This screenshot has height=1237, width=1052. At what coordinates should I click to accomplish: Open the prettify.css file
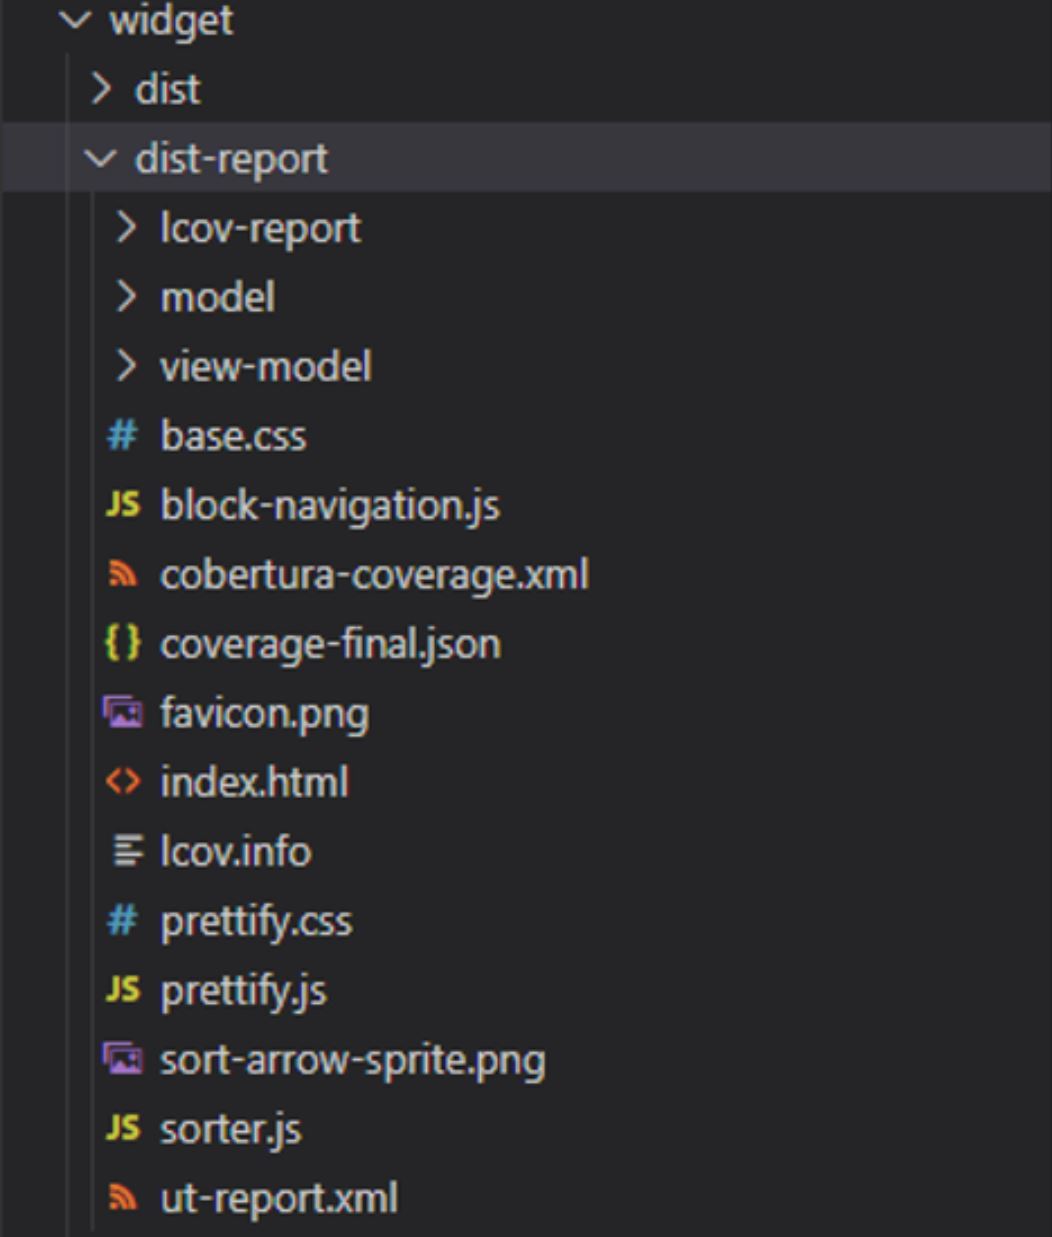[257, 922]
